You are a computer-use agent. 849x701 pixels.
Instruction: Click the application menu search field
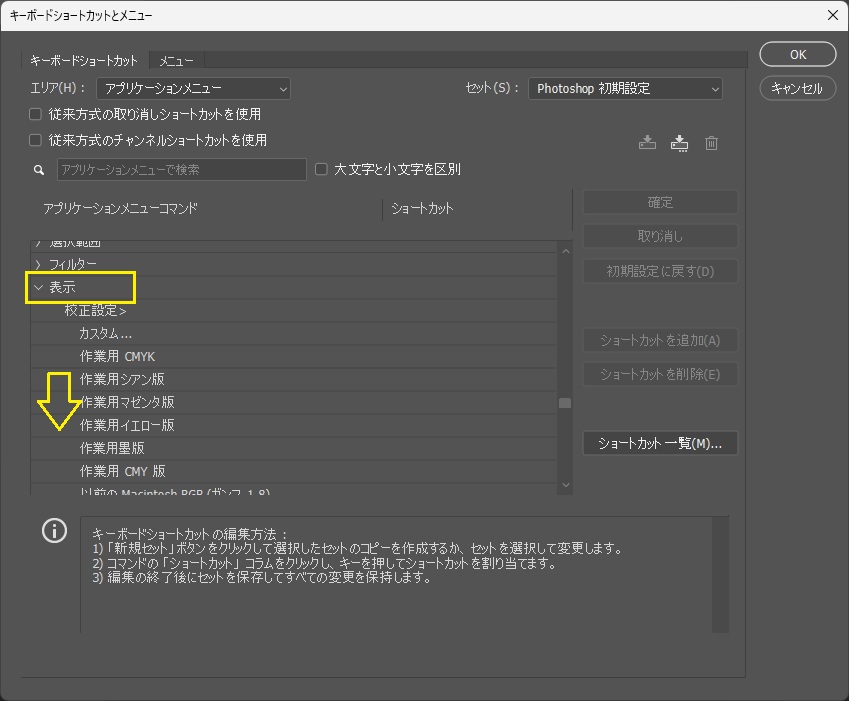click(181, 170)
